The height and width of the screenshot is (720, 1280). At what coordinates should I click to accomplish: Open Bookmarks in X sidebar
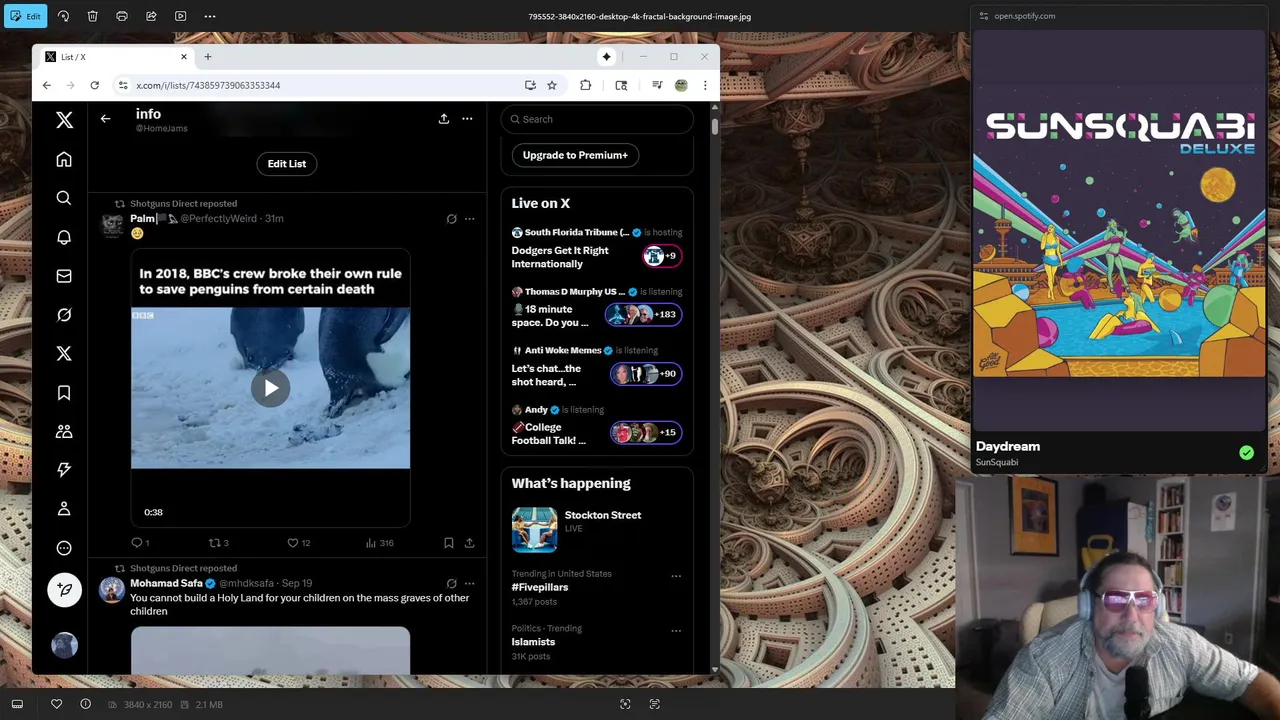[64, 393]
